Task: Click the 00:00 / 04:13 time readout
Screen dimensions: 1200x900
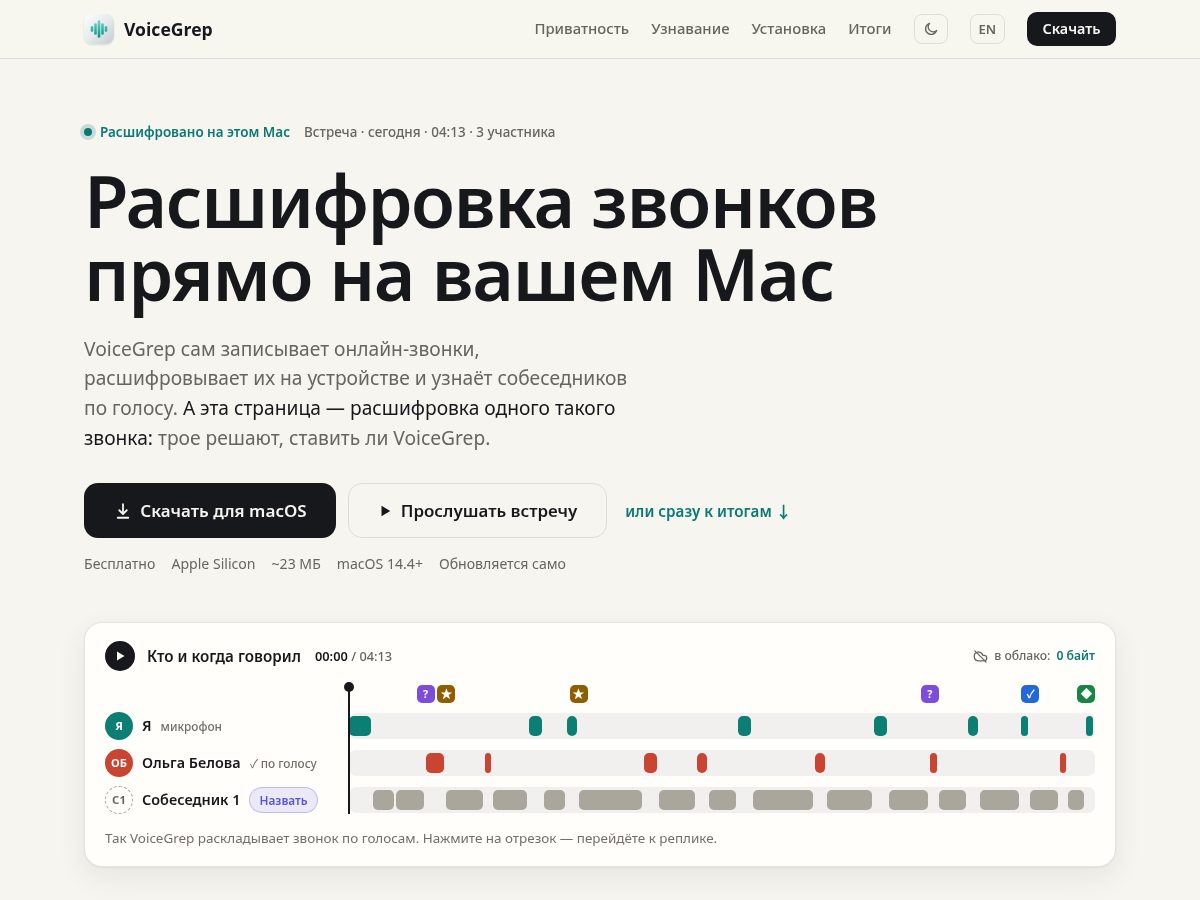Action: pyautogui.click(x=353, y=657)
